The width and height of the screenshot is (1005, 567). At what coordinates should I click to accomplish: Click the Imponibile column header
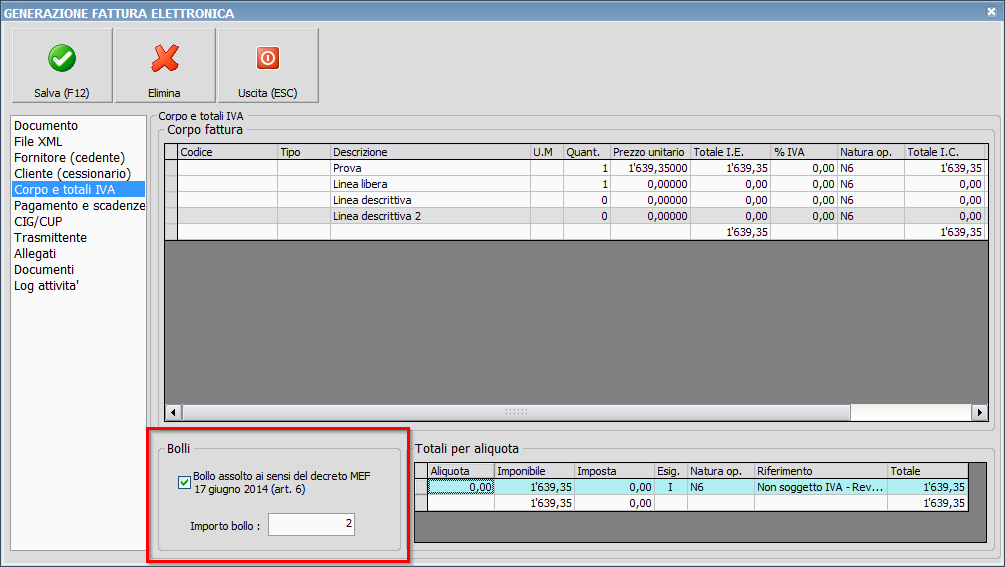(534, 471)
